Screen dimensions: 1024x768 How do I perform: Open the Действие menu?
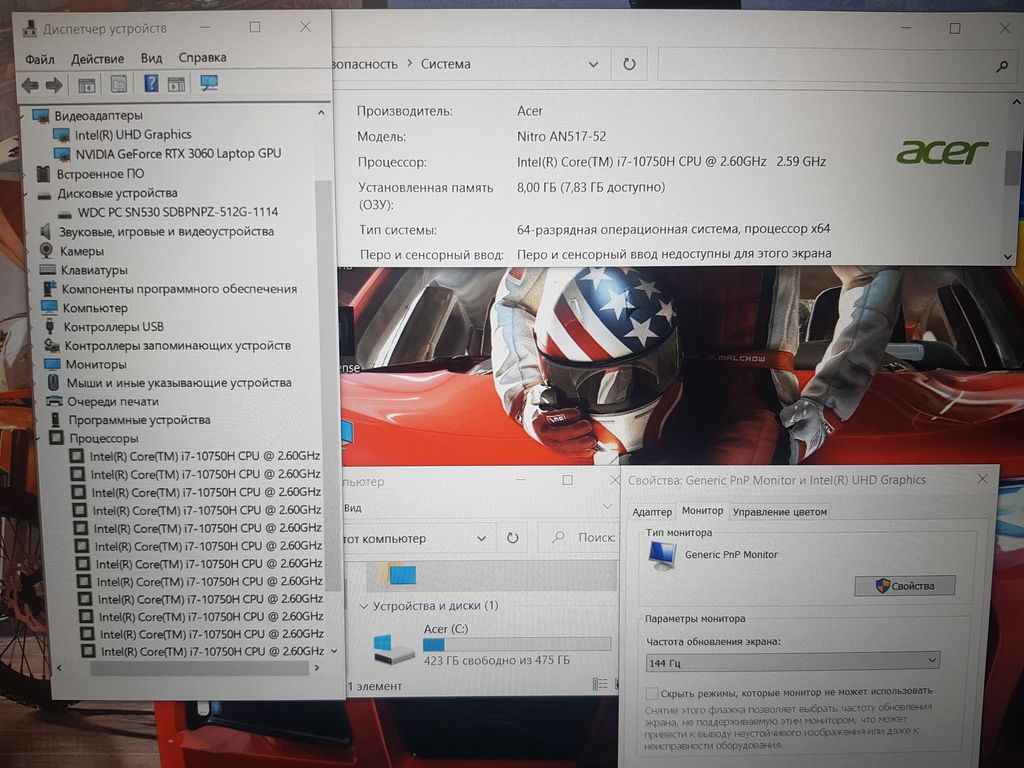coord(97,58)
